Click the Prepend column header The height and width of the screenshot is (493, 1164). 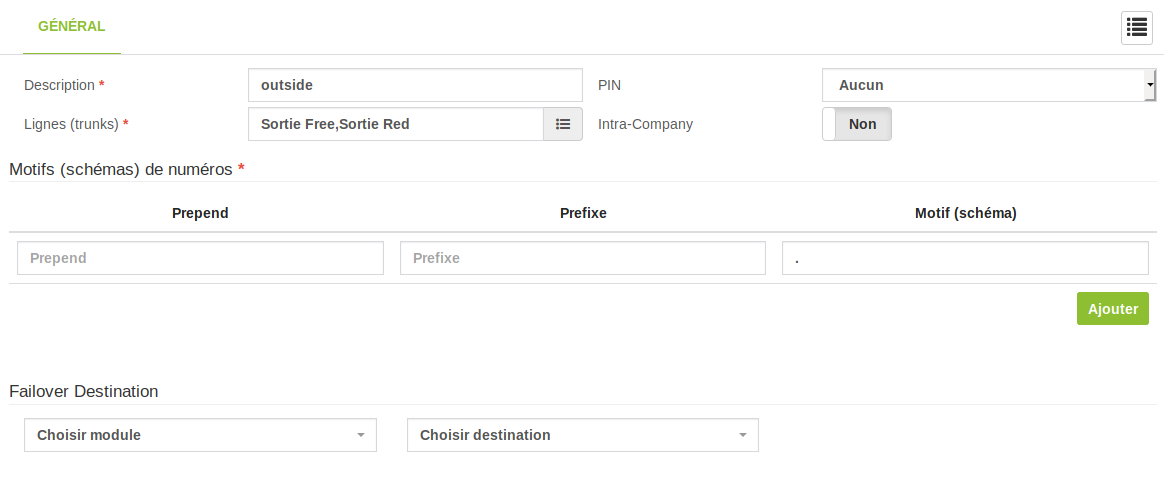click(200, 213)
